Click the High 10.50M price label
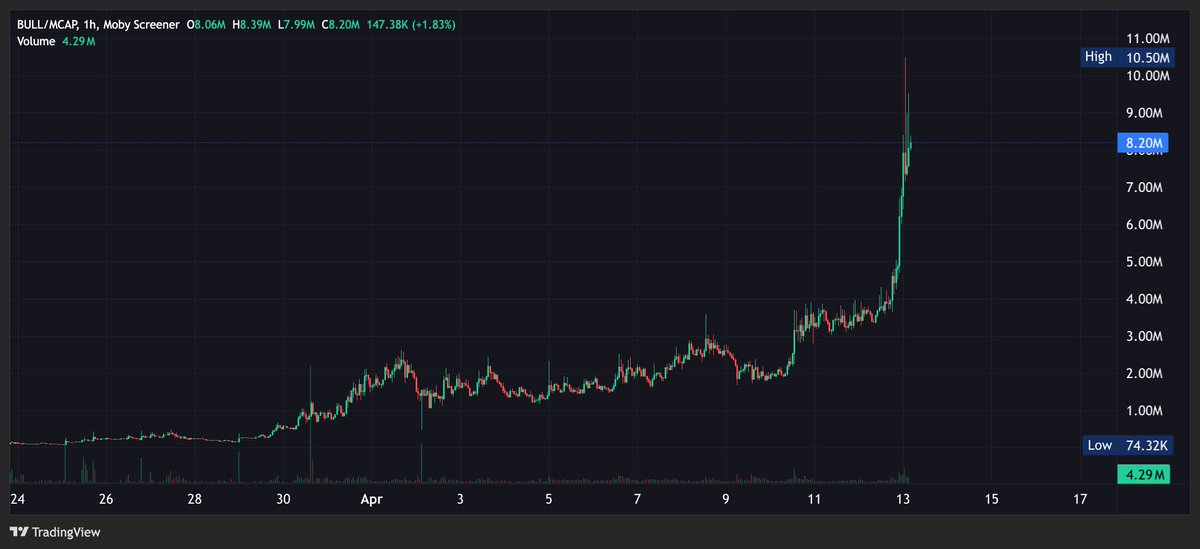The image size is (1200, 549). (1126, 57)
